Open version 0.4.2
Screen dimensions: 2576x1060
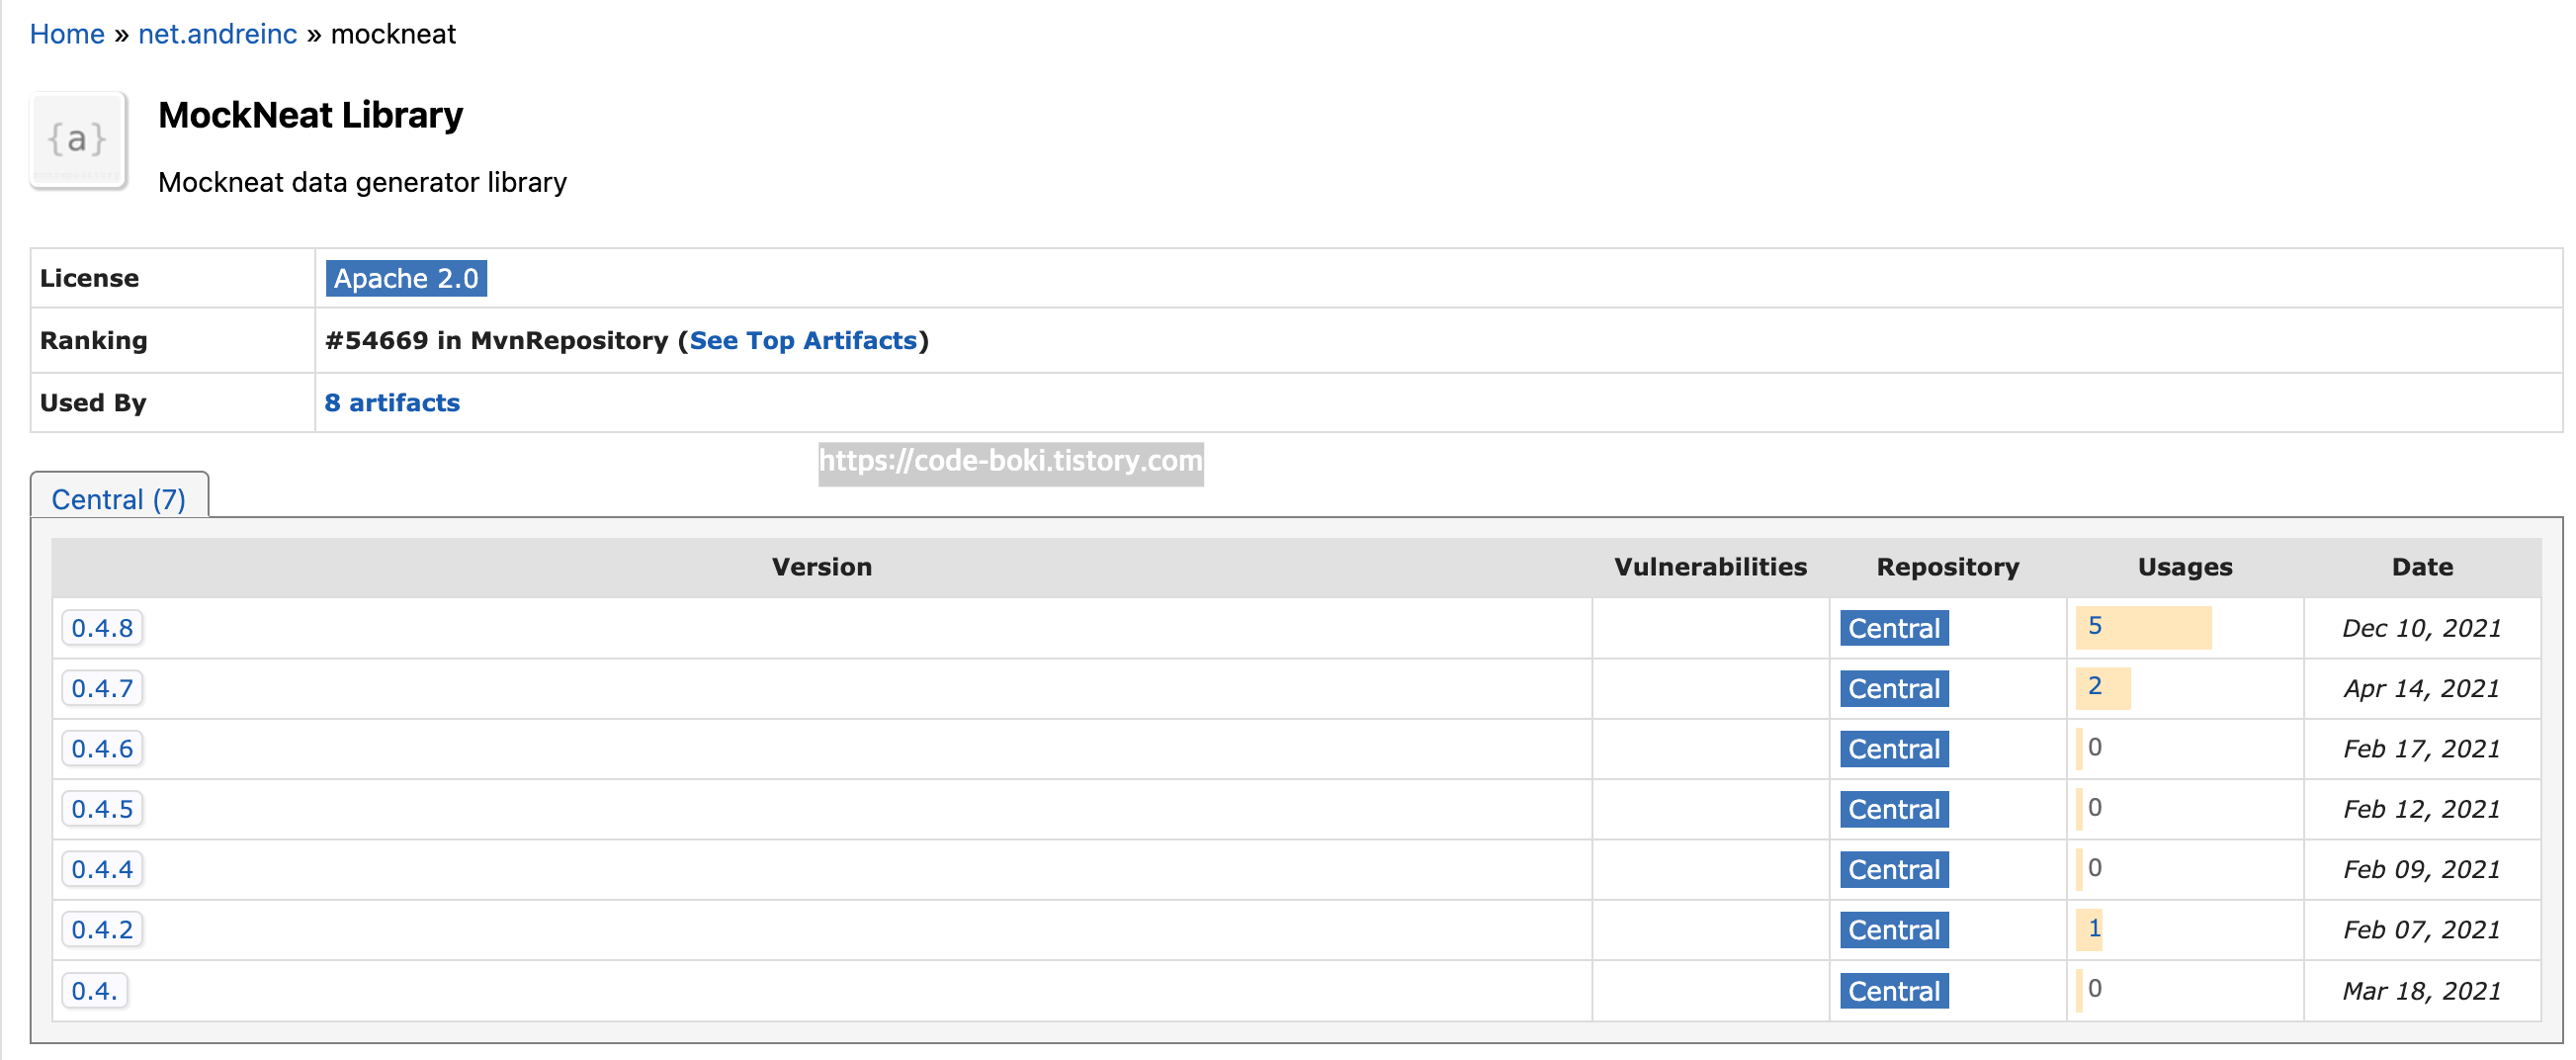tap(102, 929)
